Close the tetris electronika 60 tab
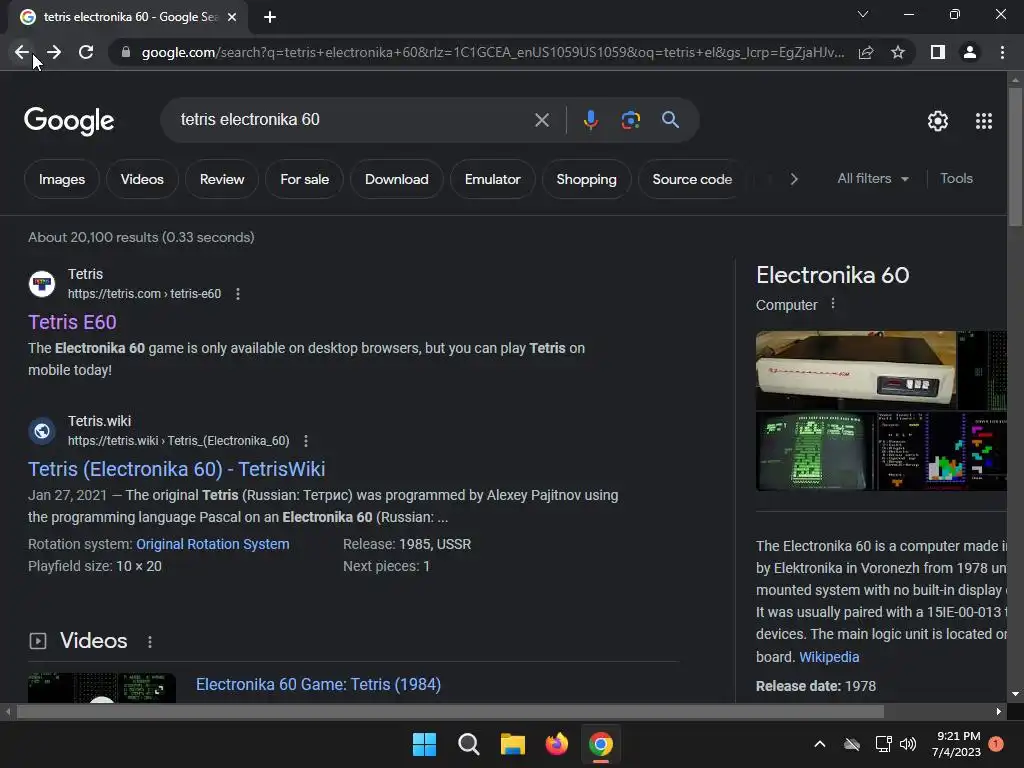The height and width of the screenshot is (768, 1024). click(x=232, y=17)
